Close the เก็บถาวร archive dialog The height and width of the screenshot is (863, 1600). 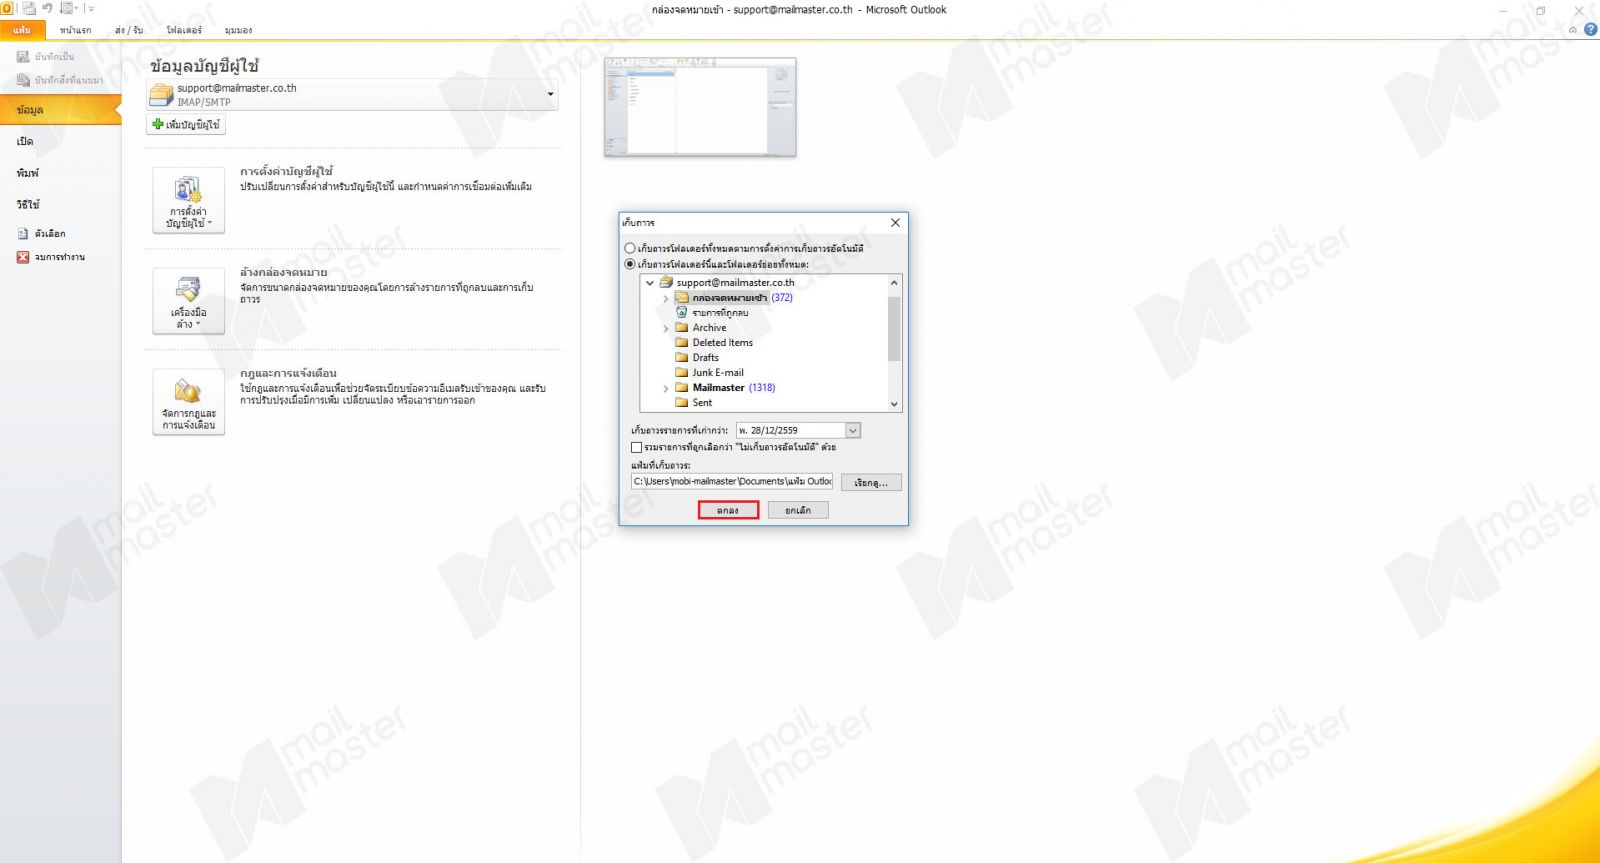coord(895,223)
